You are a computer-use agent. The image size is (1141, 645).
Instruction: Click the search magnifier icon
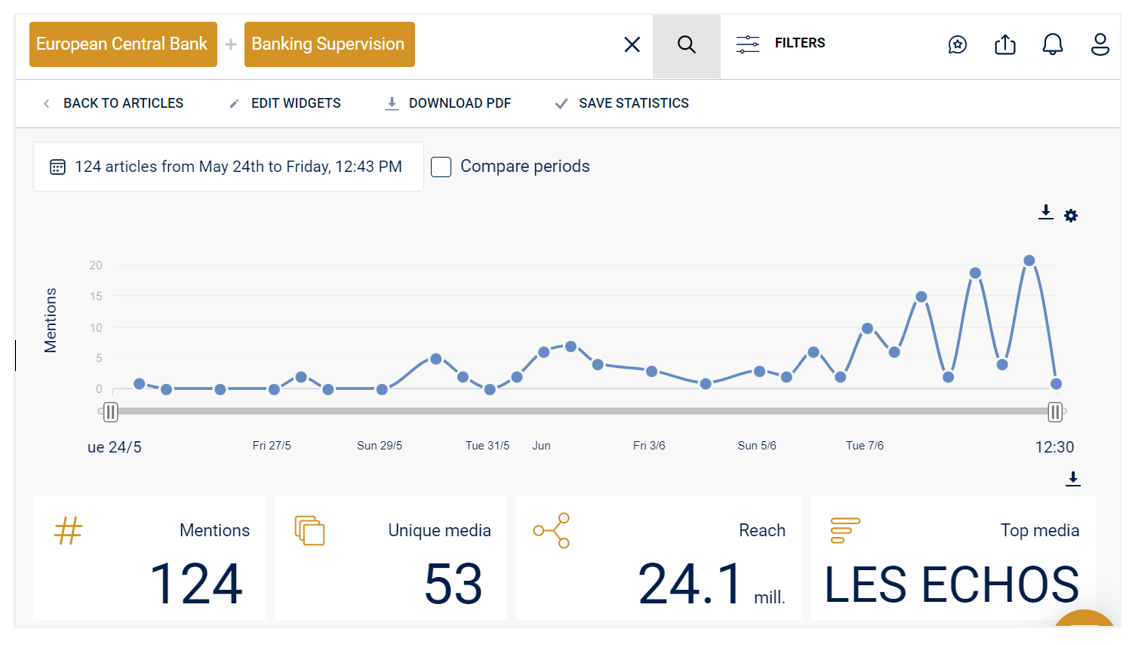pyautogui.click(x=686, y=45)
